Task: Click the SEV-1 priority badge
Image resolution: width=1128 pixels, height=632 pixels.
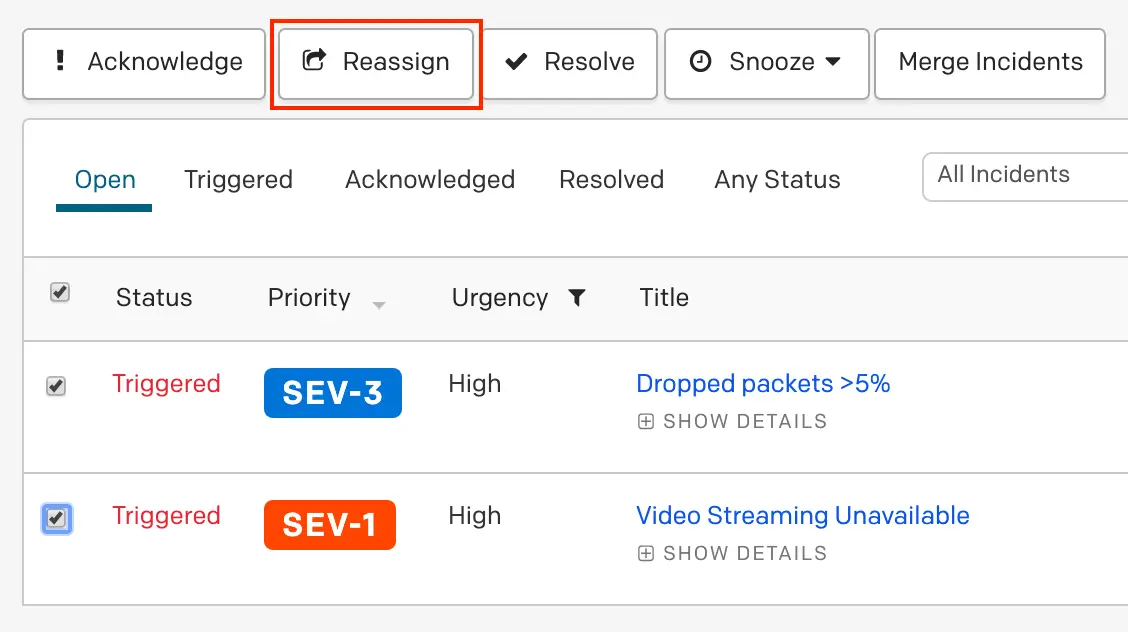Action: [x=329, y=525]
